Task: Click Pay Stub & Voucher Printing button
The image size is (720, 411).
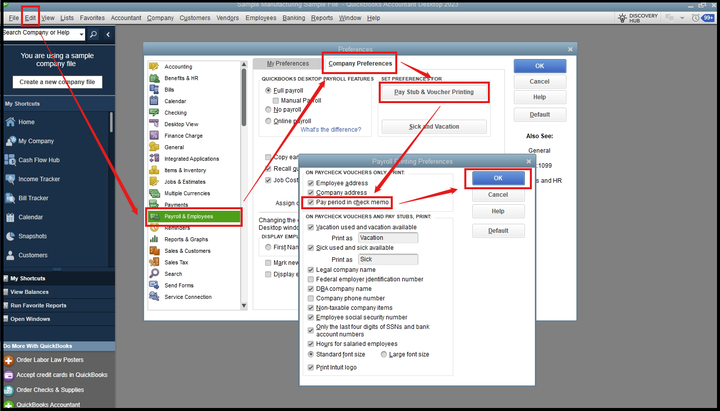Action: coord(434,92)
